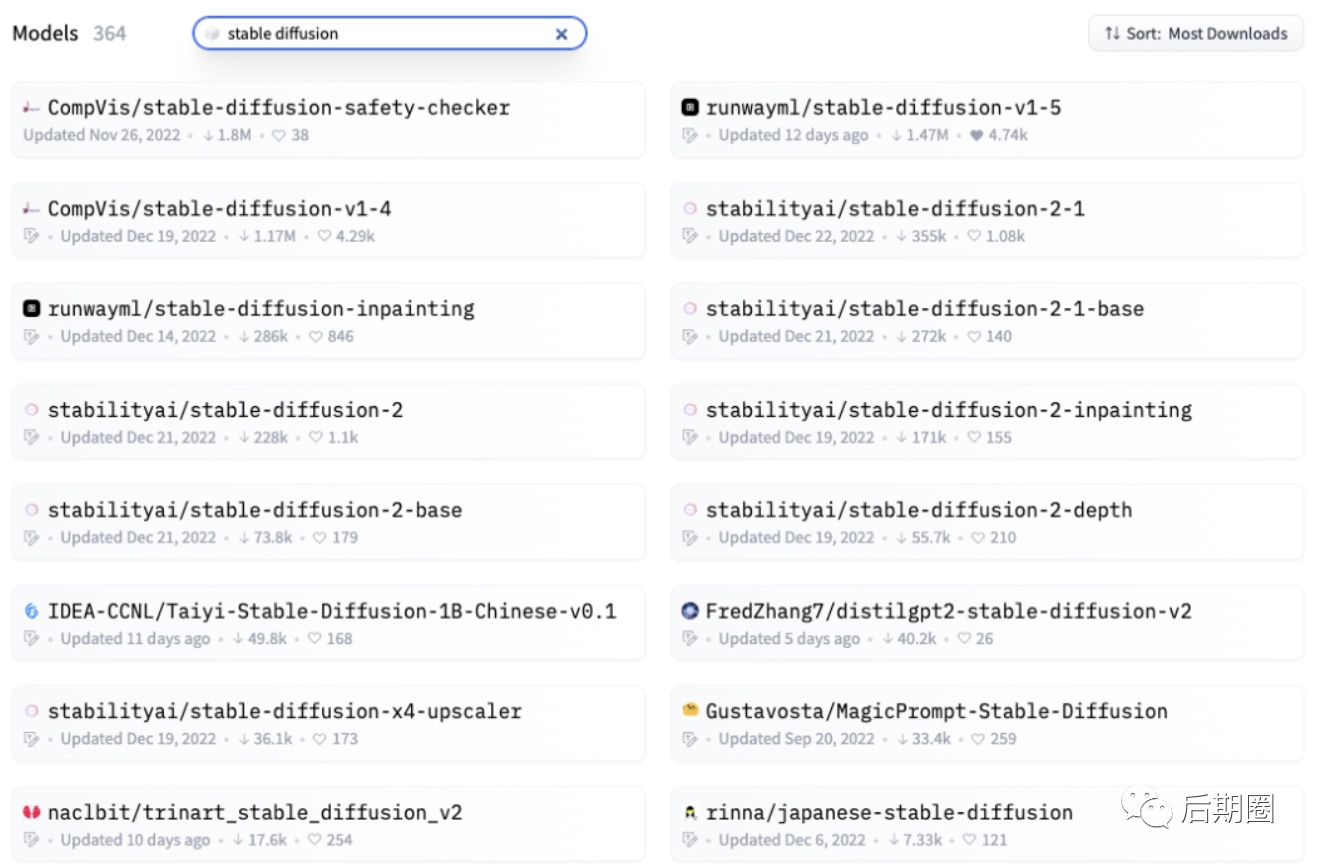Screen dimensions: 1318x866
Task: Click the task-type icon under distilgpt2-stable-diffusion-v2
Action: click(x=689, y=638)
